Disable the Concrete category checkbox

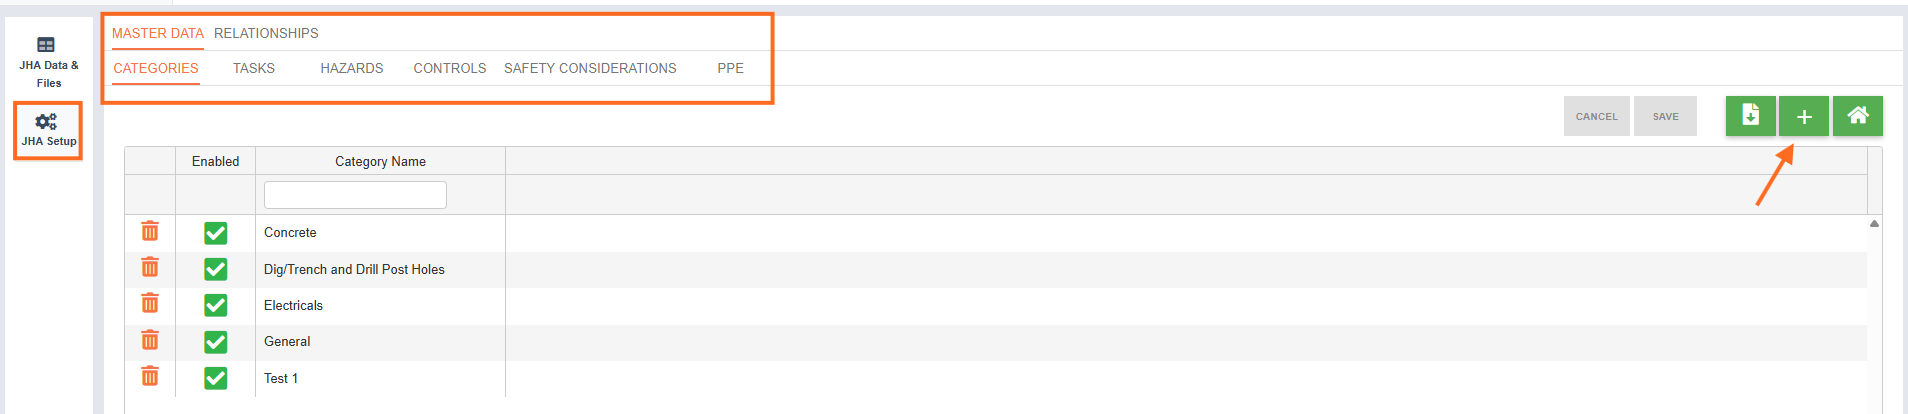[x=216, y=233]
